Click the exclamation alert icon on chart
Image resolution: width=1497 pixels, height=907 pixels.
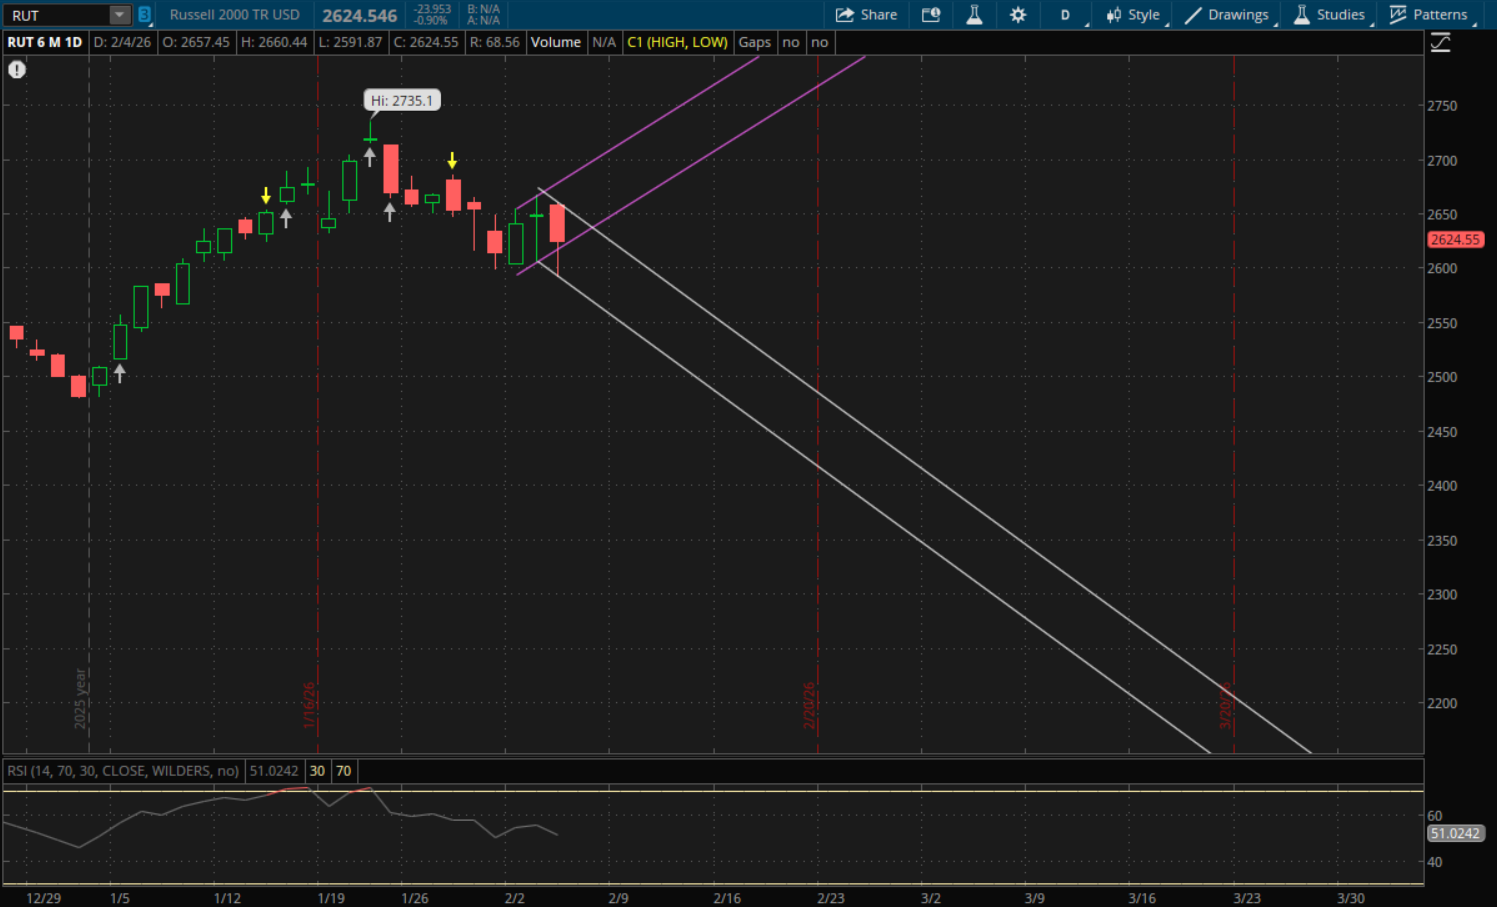17,70
